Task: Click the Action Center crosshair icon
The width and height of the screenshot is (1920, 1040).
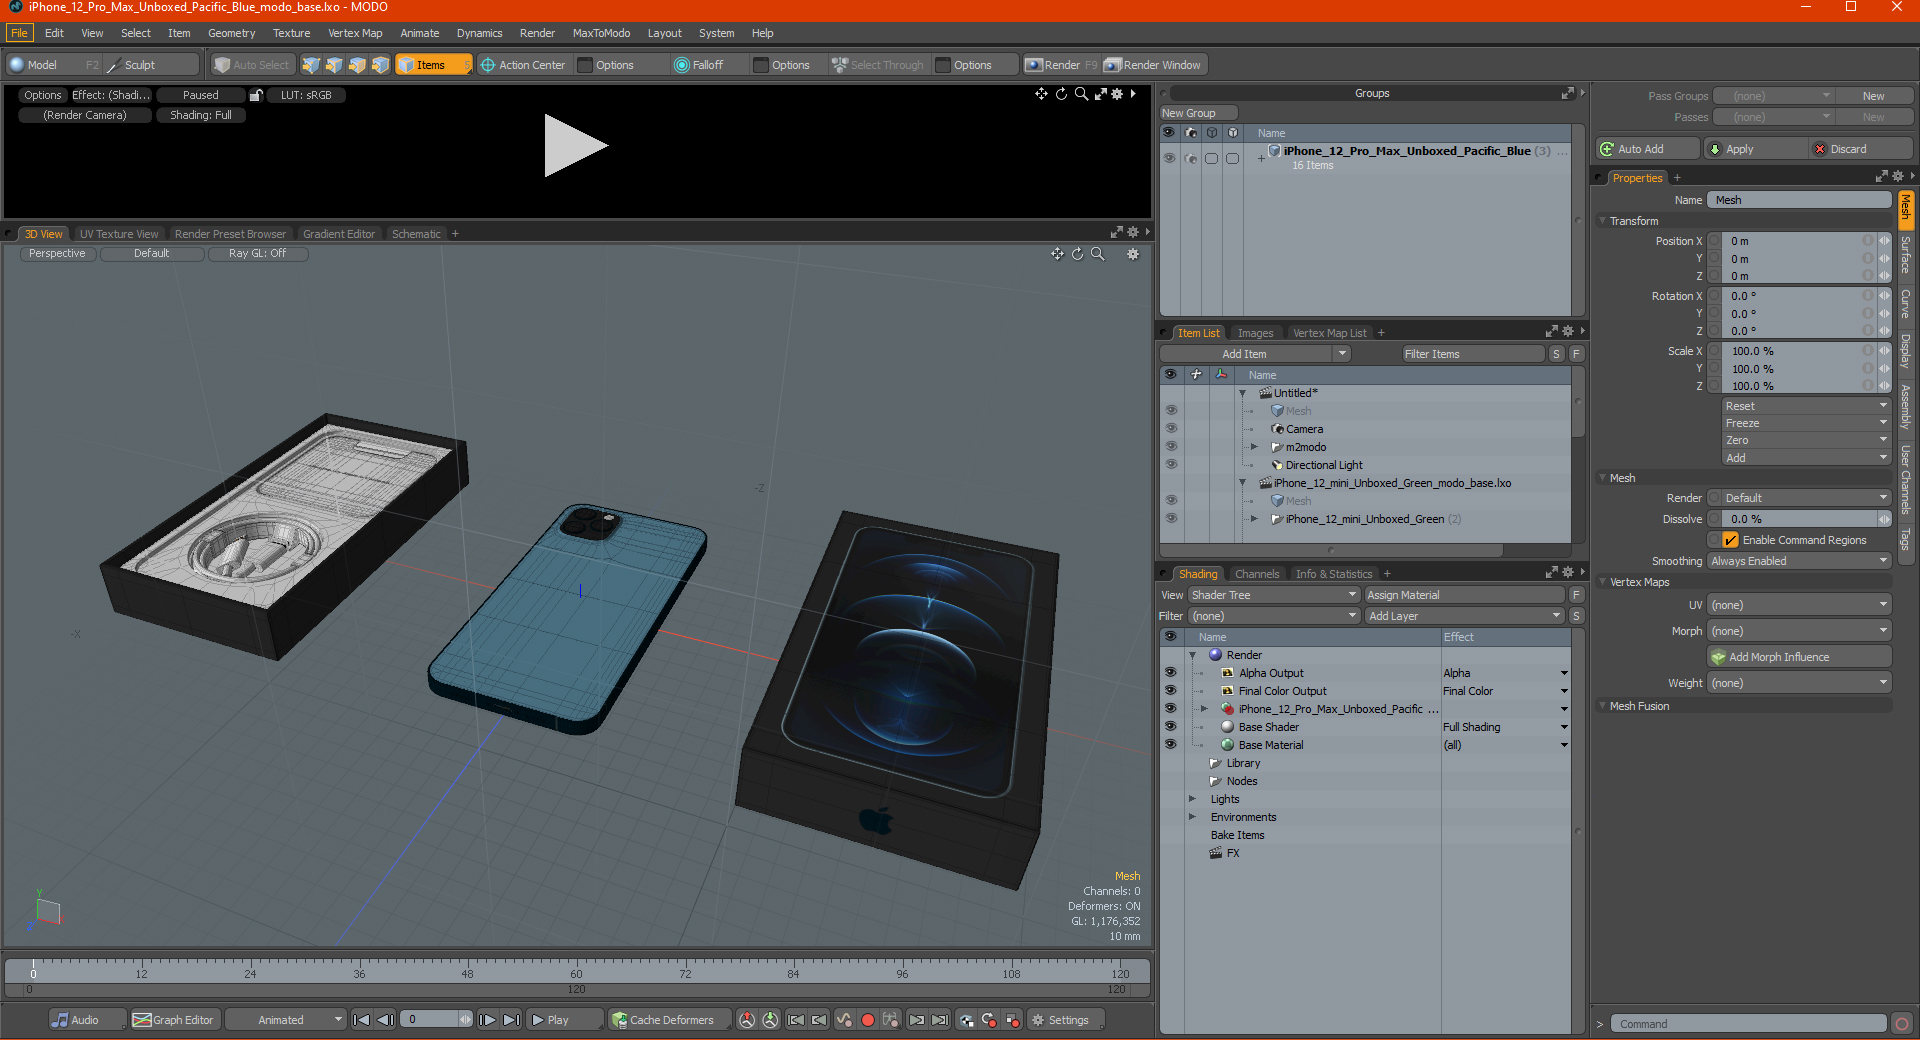Action: pyautogui.click(x=488, y=65)
